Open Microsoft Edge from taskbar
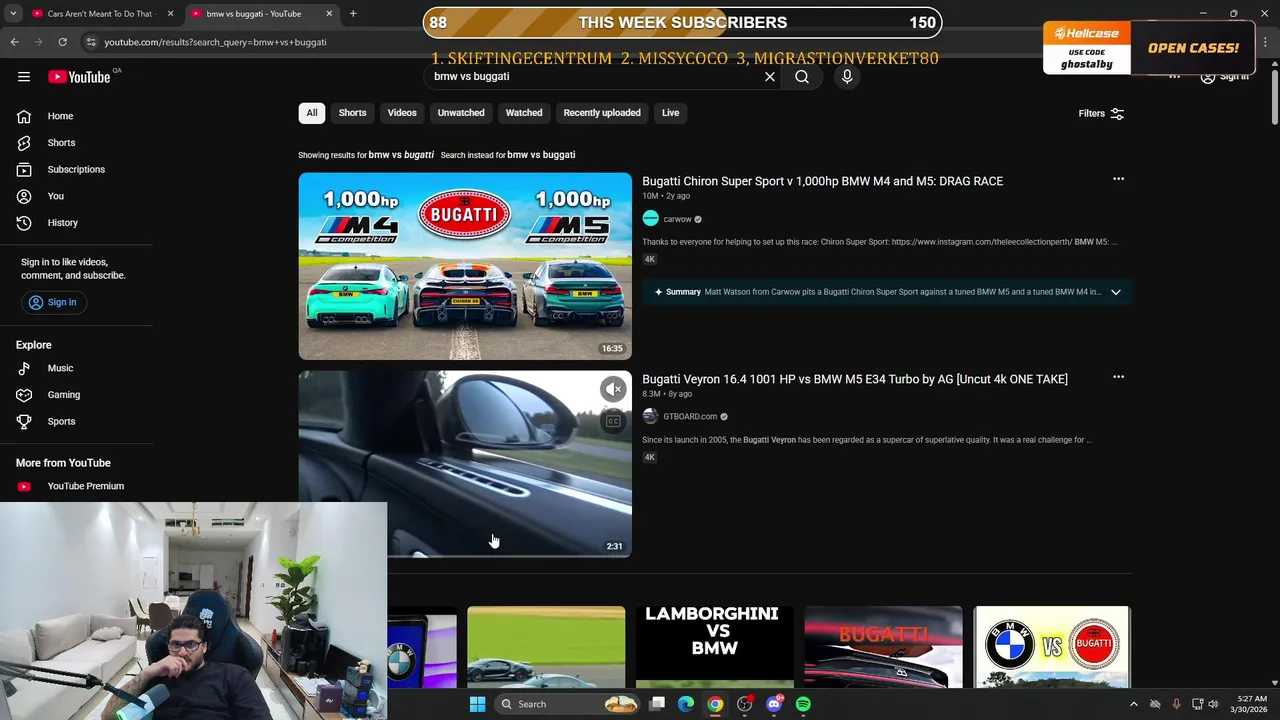Viewport: 1280px width, 720px height. 686,704
